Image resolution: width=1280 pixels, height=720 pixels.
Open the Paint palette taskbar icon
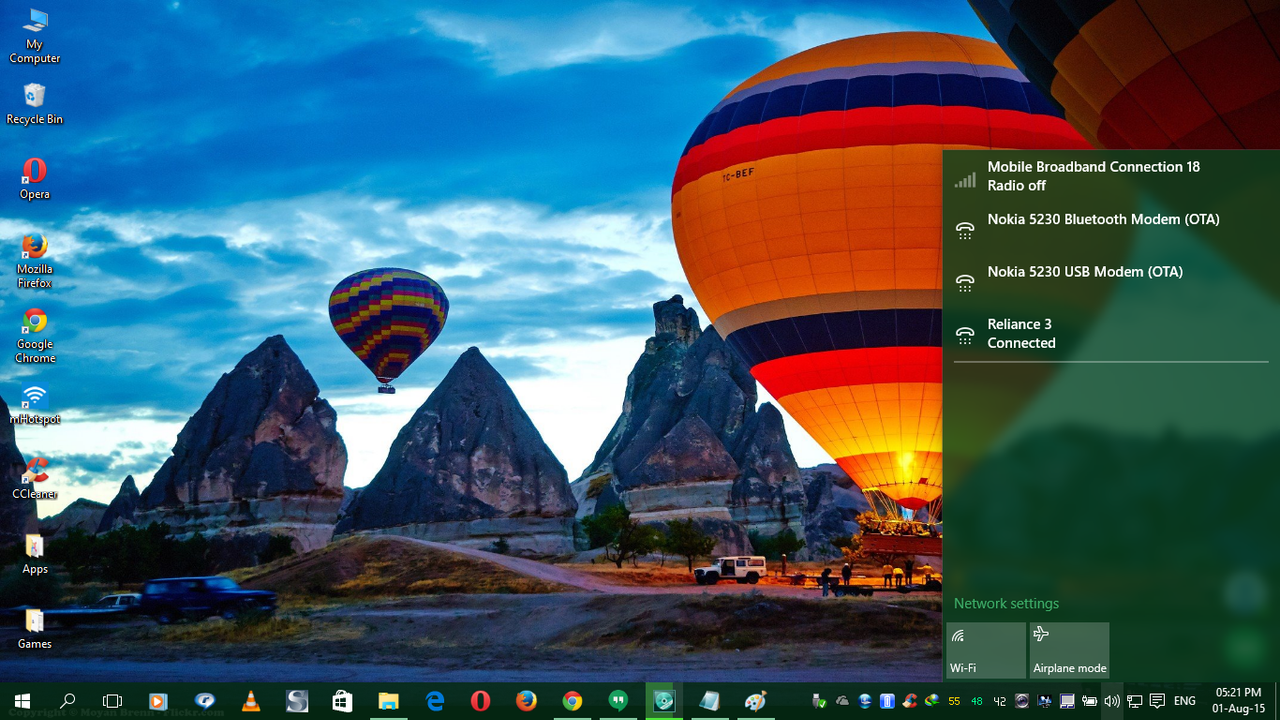tap(755, 701)
